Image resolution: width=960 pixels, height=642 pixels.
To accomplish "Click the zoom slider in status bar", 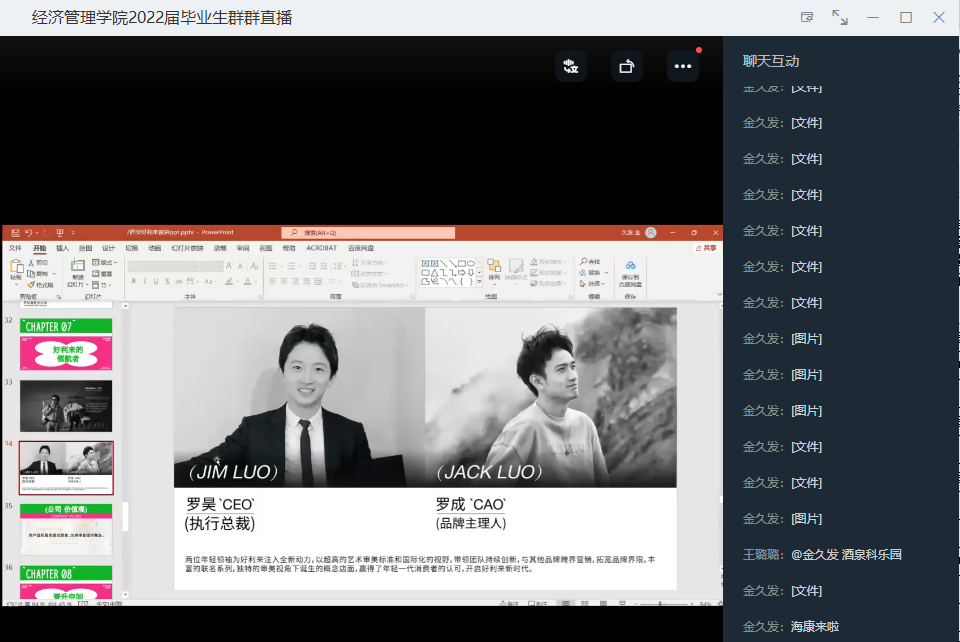I will tap(660, 604).
